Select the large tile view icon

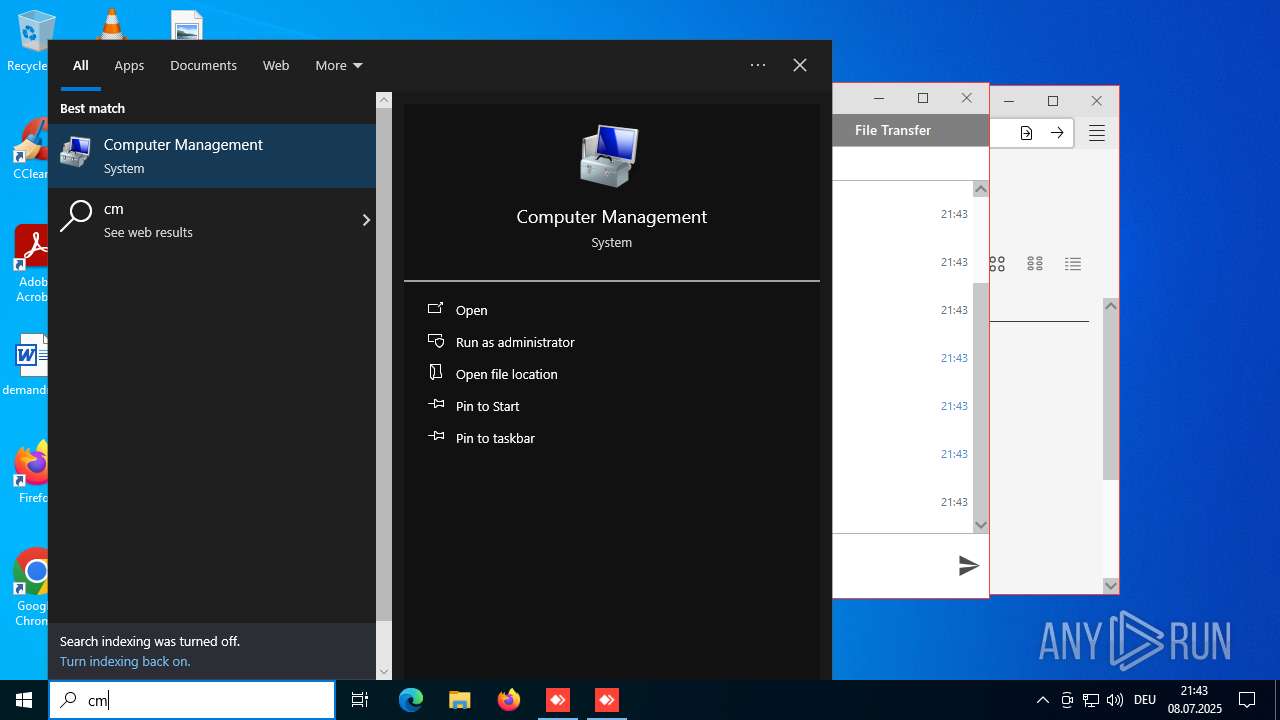pyautogui.click(x=997, y=264)
